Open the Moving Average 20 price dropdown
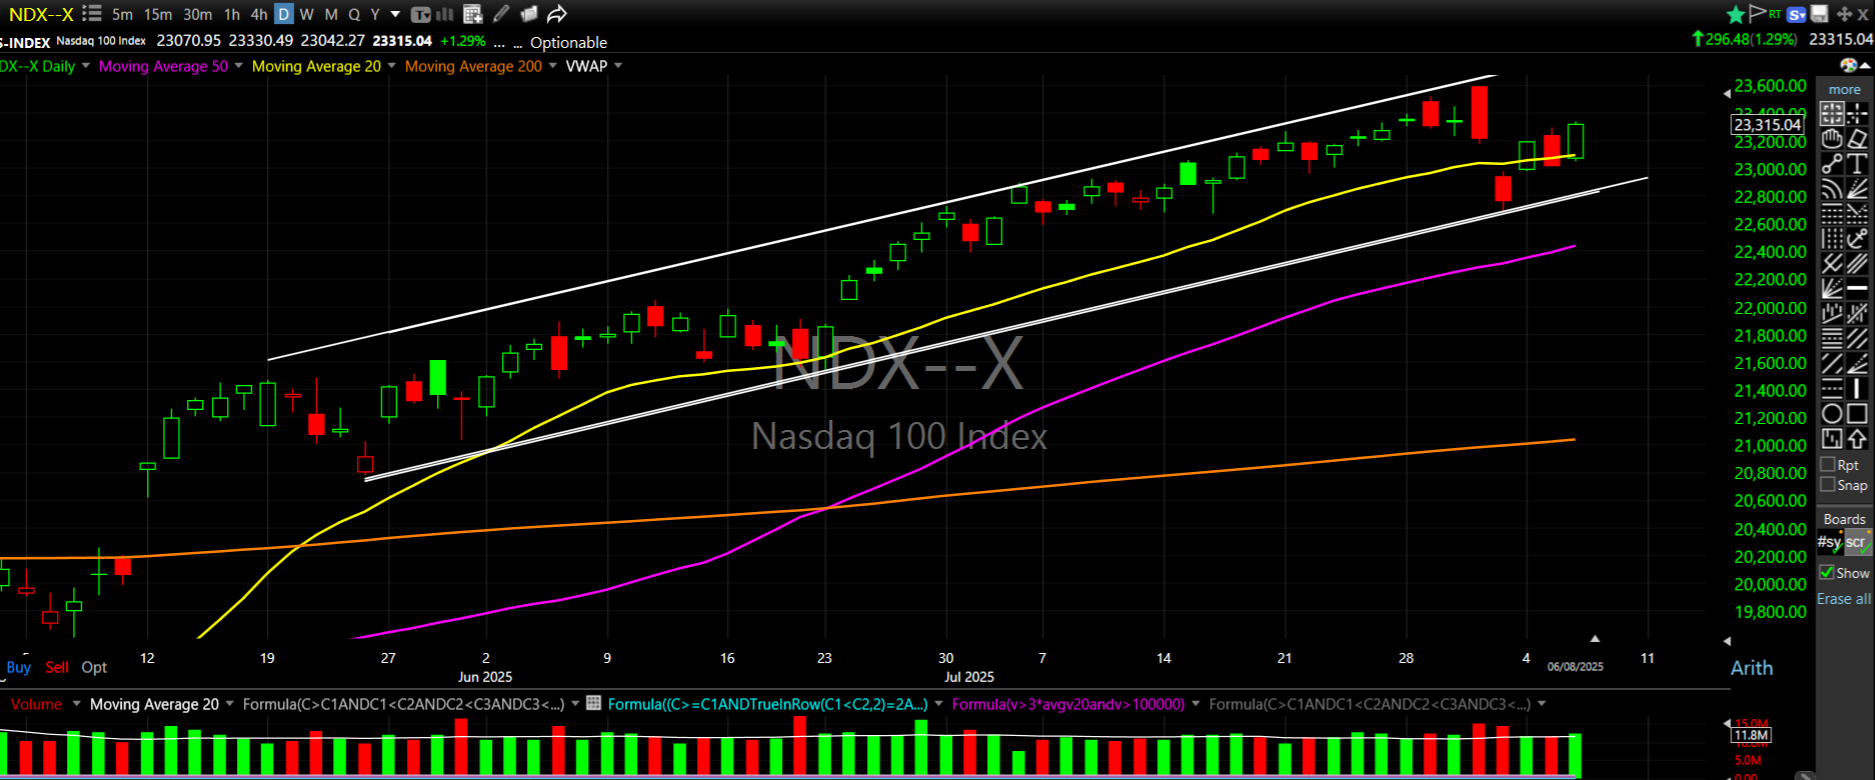This screenshot has width=1875, height=780. (x=391, y=66)
